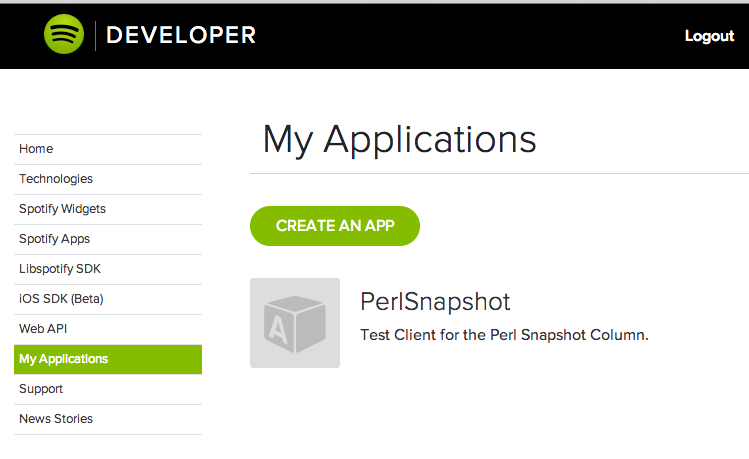Open the Support sidebar link
Viewport: 749px width, 459px height.
(108, 389)
